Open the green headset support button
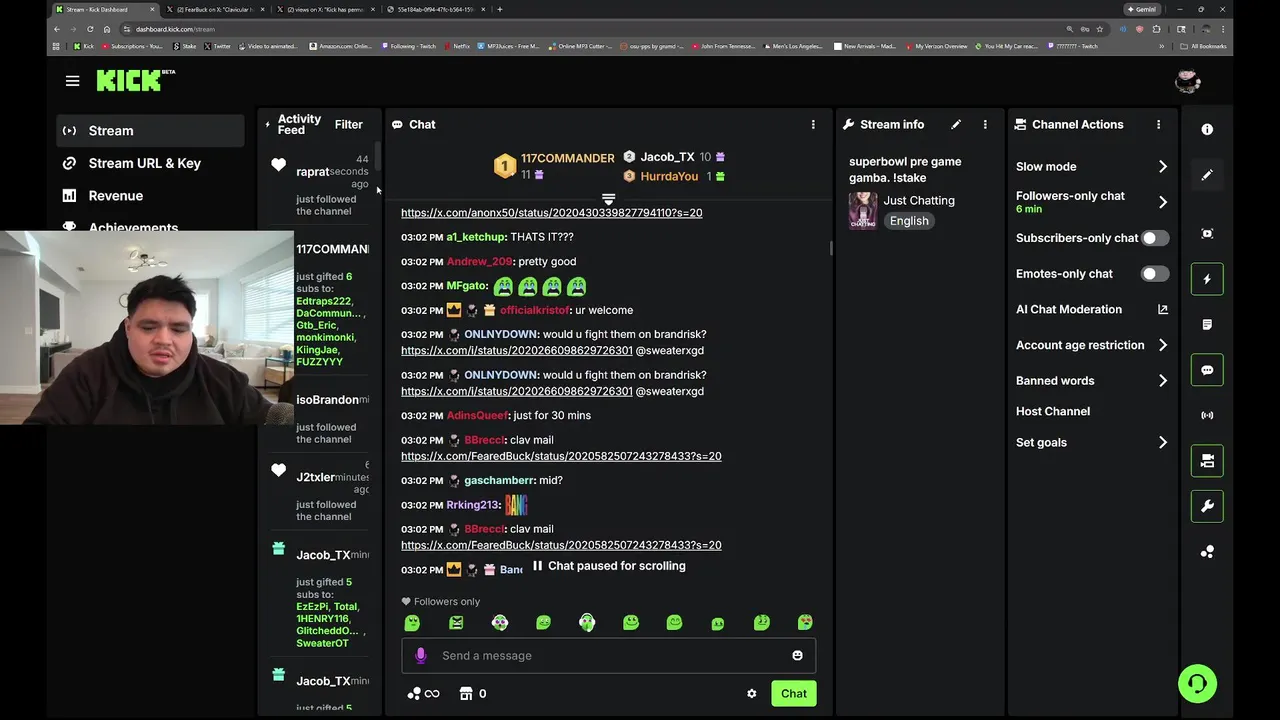1280x720 pixels. coord(1197,684)
